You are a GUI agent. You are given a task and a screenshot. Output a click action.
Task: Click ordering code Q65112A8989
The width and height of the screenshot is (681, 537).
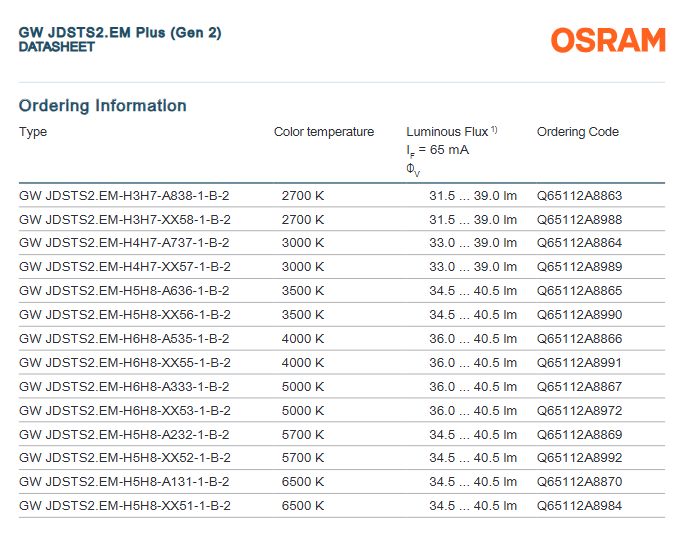pyautogui.click(x=579, y=266)
